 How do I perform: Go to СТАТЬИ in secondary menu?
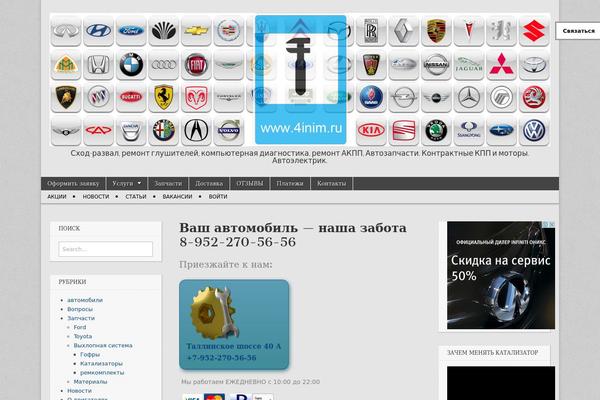pyautogui.click(x=136, y=196)
